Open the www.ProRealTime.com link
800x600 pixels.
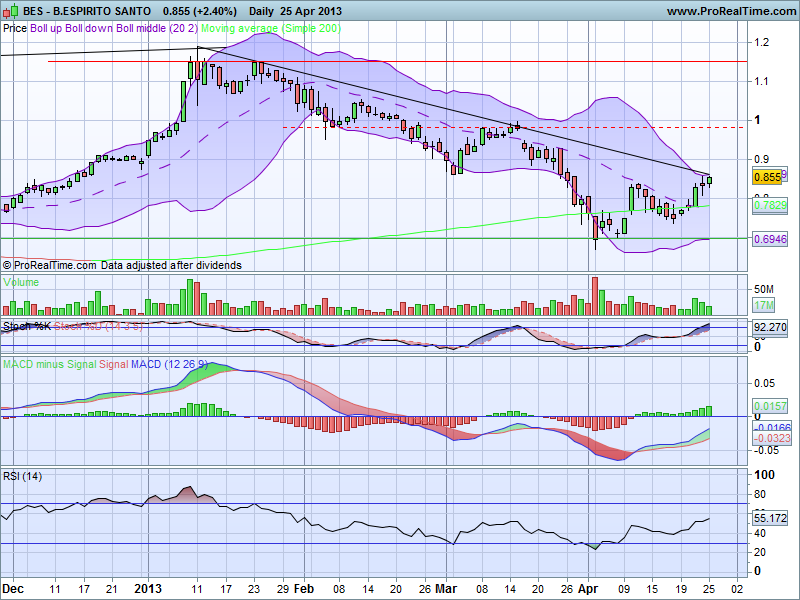(731, 11)
